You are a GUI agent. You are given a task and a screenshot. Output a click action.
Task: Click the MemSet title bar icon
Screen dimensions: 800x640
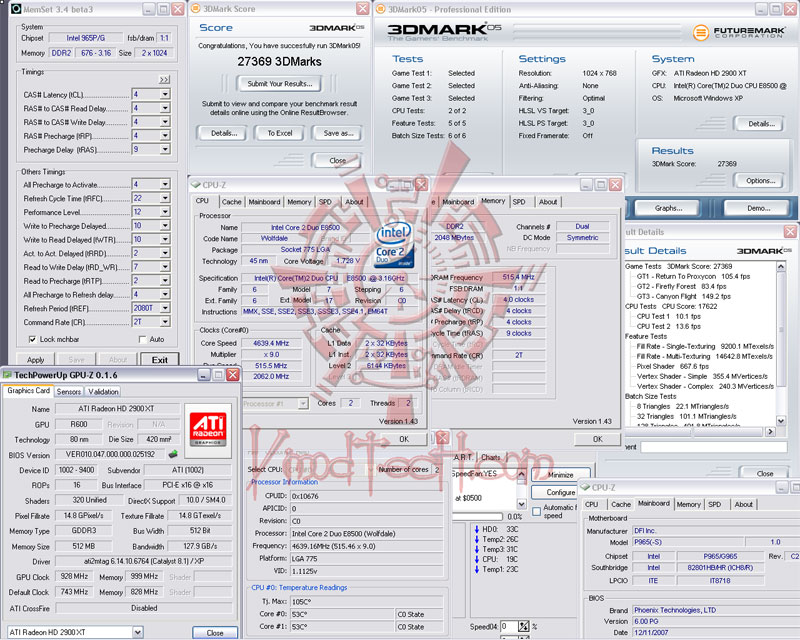tap(16, 9)
